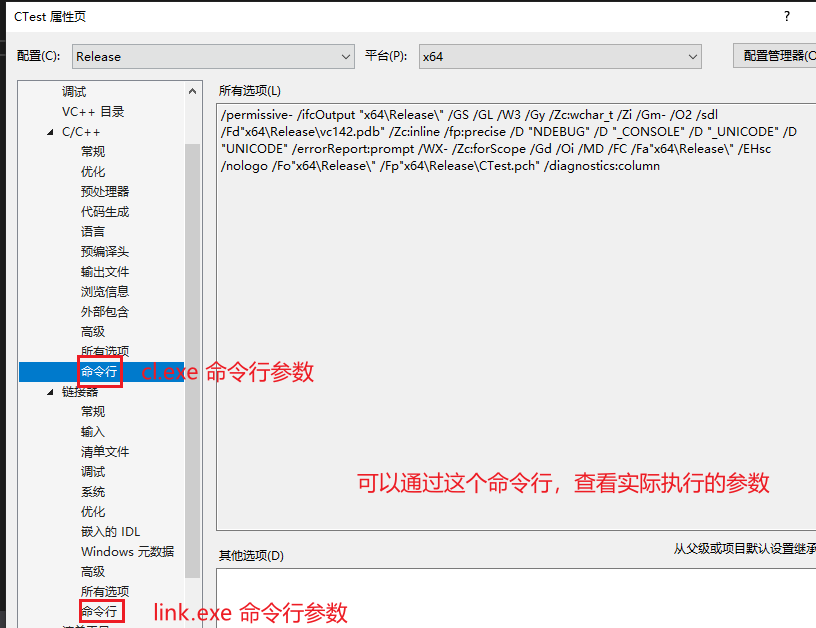Click the 从父级或项目默认设置继承 label
Screen dimensions: 816x628
(x=745, y=549)
